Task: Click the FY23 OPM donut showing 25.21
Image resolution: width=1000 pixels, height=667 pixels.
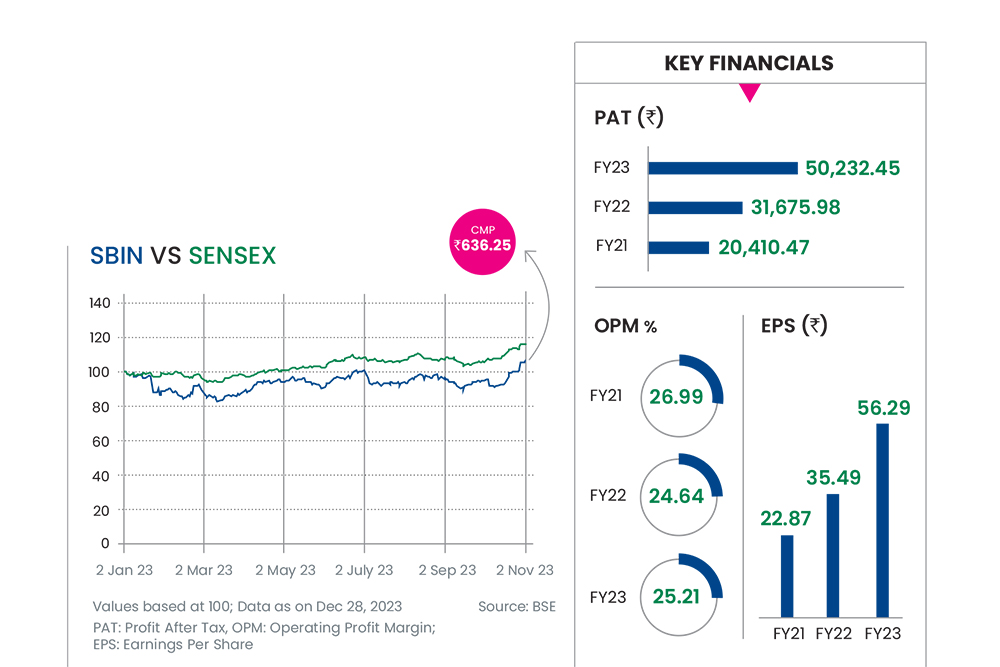Action: pyautogui.click(x=677, y=596)
